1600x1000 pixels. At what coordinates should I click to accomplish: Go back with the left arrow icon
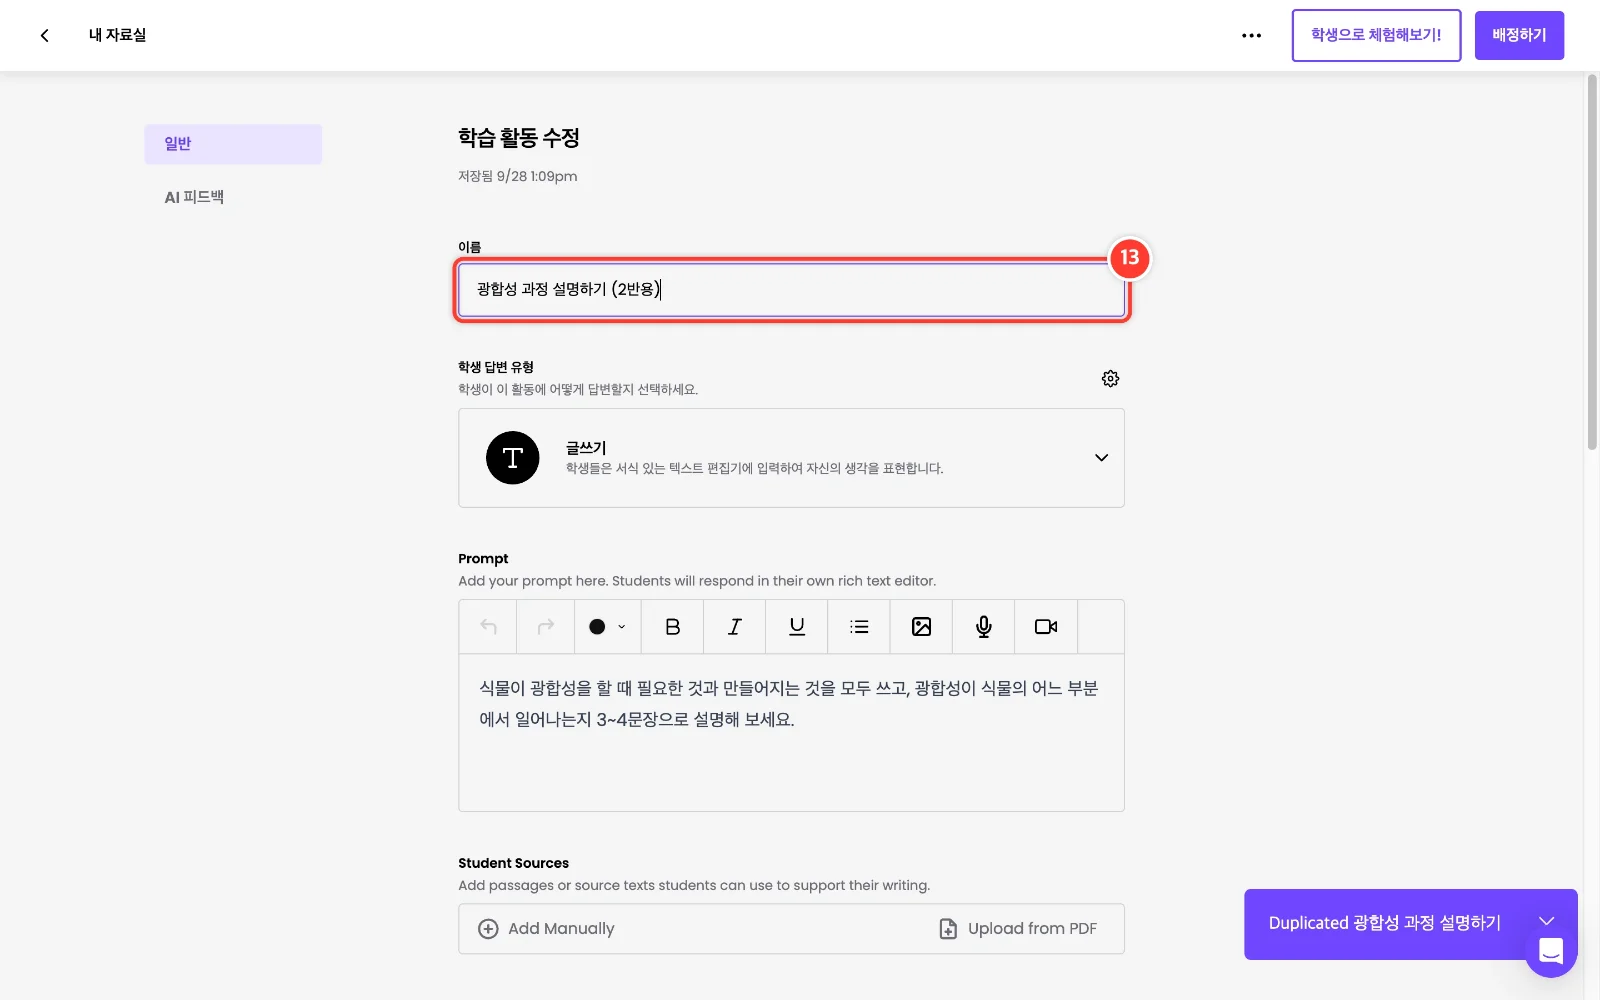[44, 35]
